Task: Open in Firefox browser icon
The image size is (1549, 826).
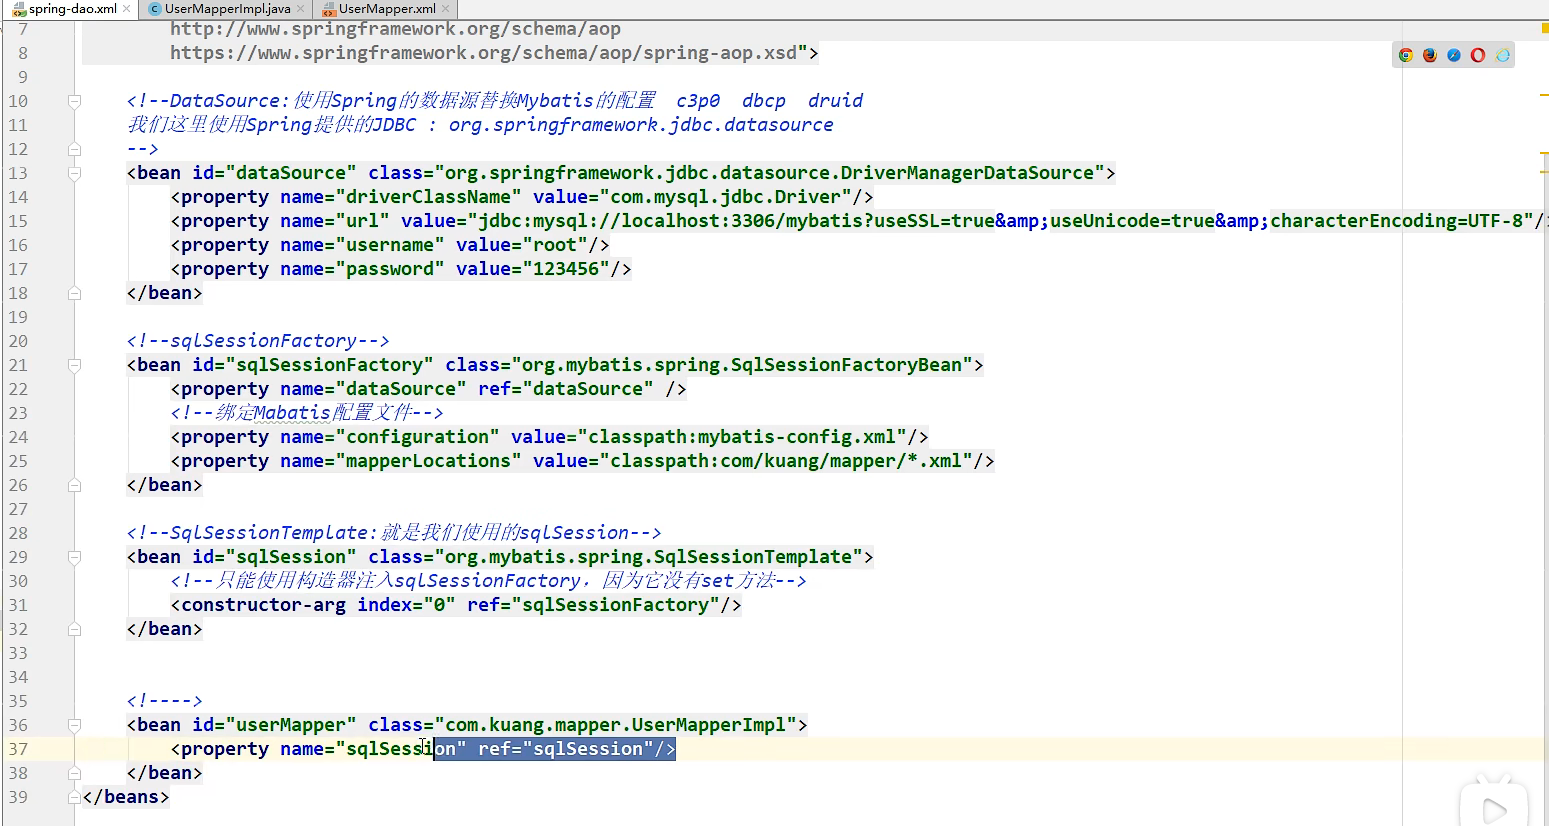Action: (1430, 55)
